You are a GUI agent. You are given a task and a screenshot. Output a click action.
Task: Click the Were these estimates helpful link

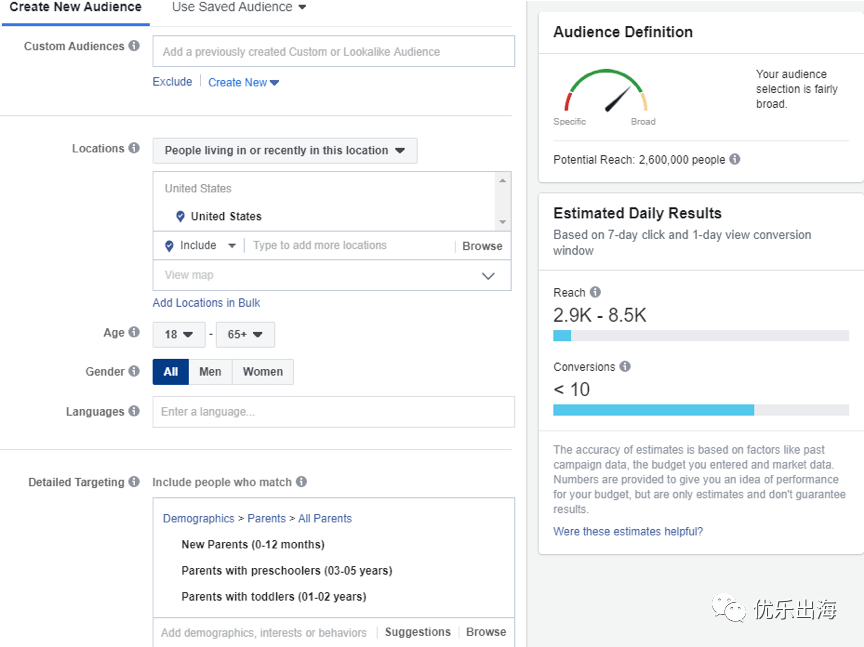pos(628,532)
